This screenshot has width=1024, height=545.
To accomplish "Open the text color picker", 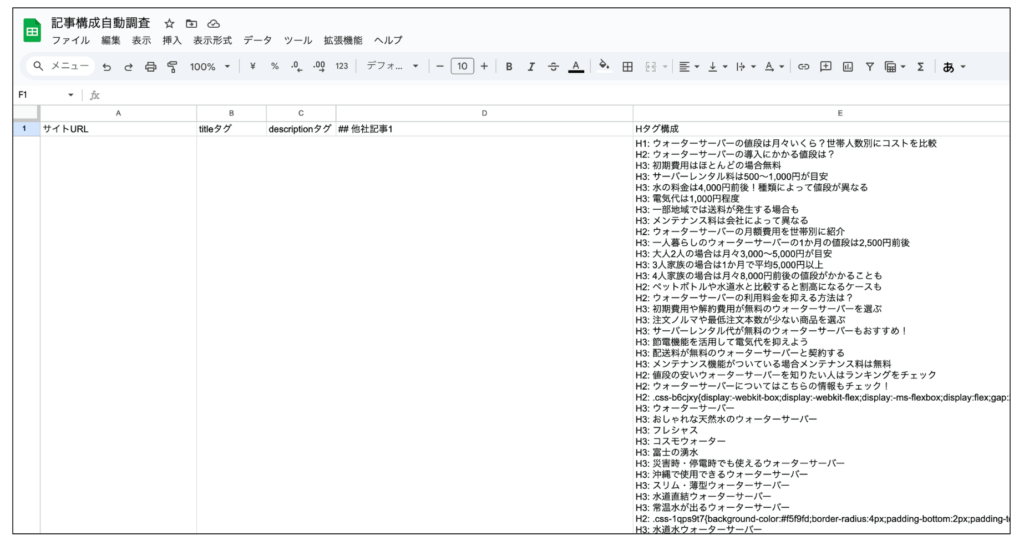I will coord(576,67).
